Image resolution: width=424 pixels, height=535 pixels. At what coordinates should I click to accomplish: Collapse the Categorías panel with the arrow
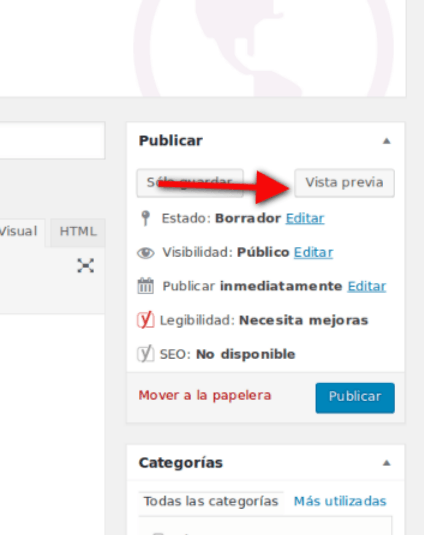tap(386, 463)
